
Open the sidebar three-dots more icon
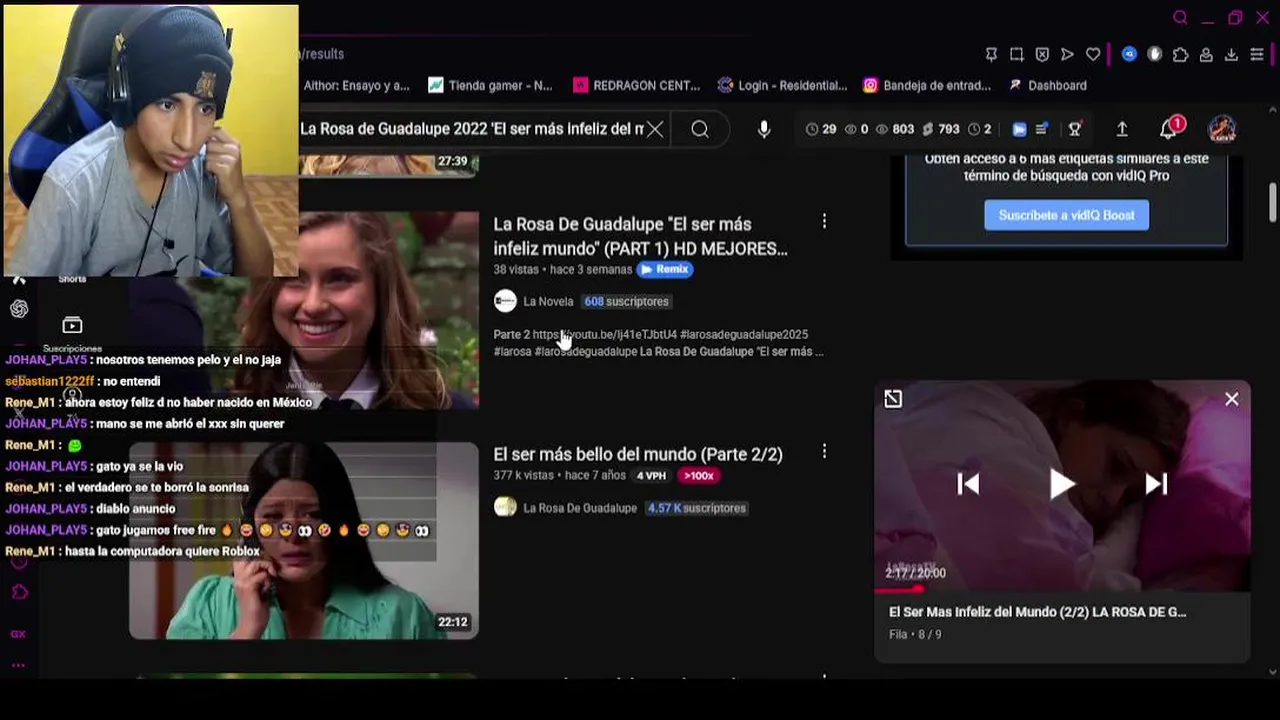tap(19, 664)
